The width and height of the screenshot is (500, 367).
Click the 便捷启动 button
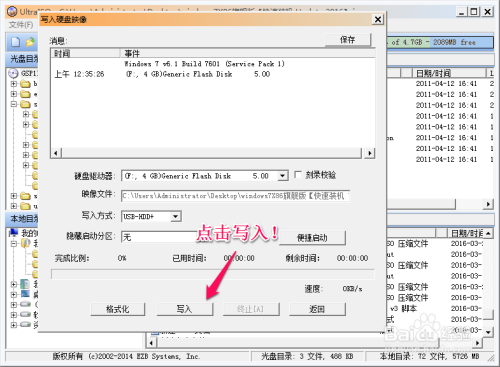coord(312,238)
